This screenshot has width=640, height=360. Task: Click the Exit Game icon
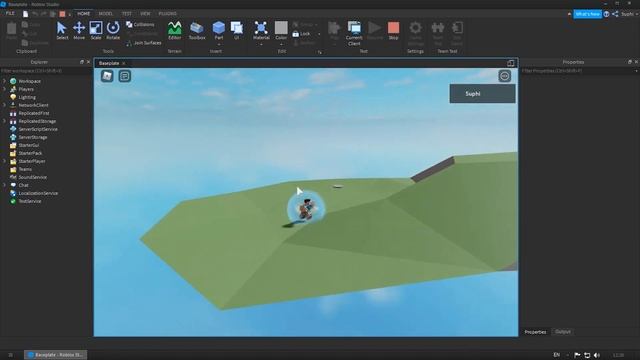[457, 28]
